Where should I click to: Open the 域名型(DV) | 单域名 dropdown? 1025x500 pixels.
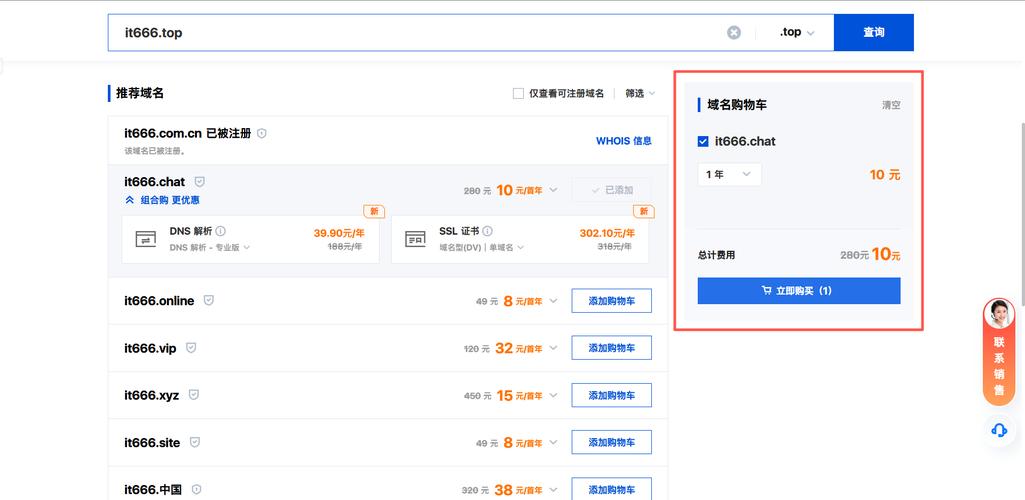481,248
